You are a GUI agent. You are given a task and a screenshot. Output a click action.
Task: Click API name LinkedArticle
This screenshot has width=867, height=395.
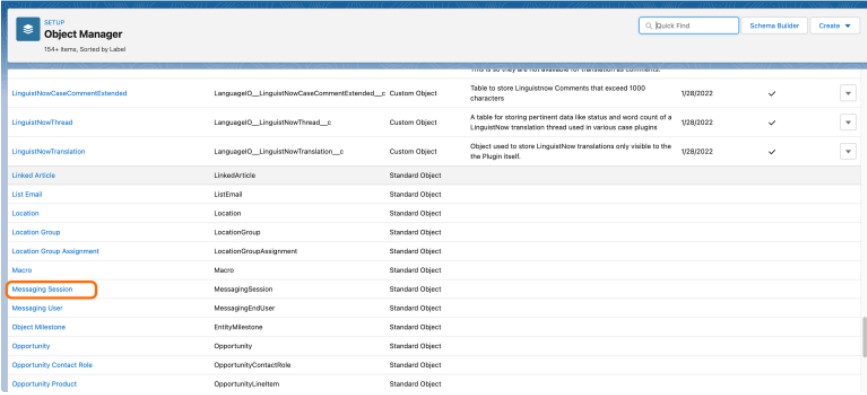click(x=234, y=175)
